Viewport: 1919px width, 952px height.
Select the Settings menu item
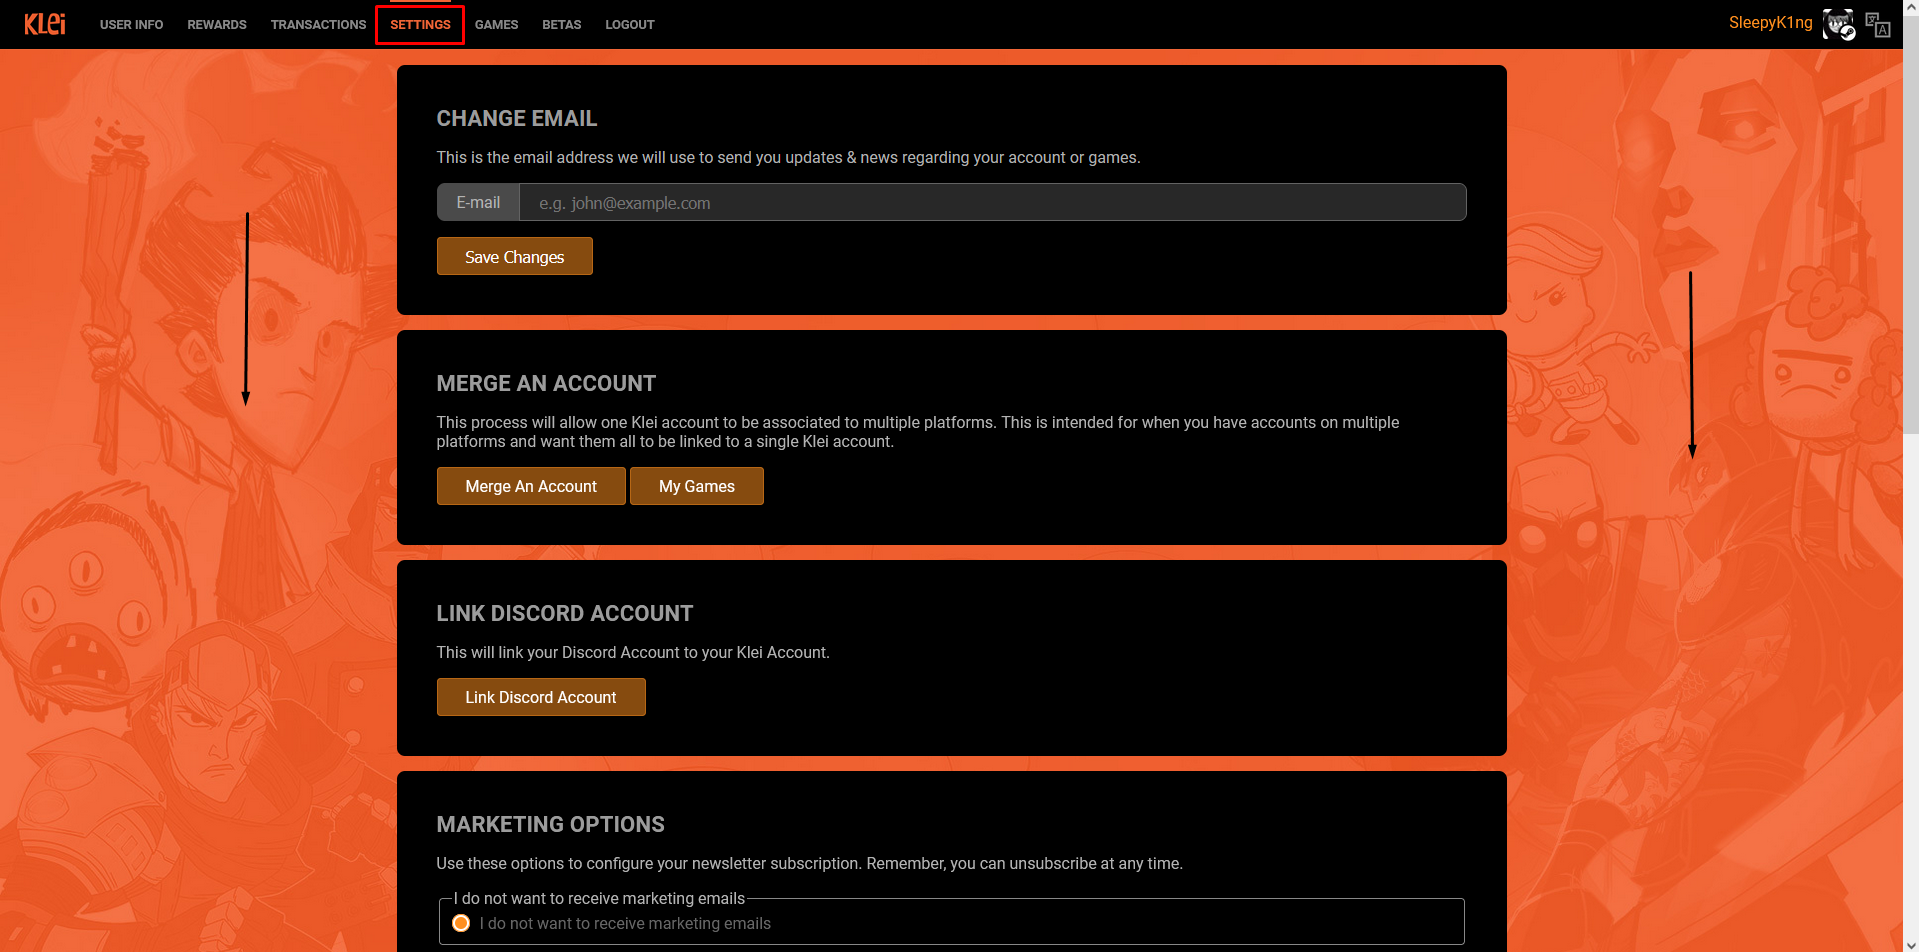pyautogui.click(x=420, y=24)
